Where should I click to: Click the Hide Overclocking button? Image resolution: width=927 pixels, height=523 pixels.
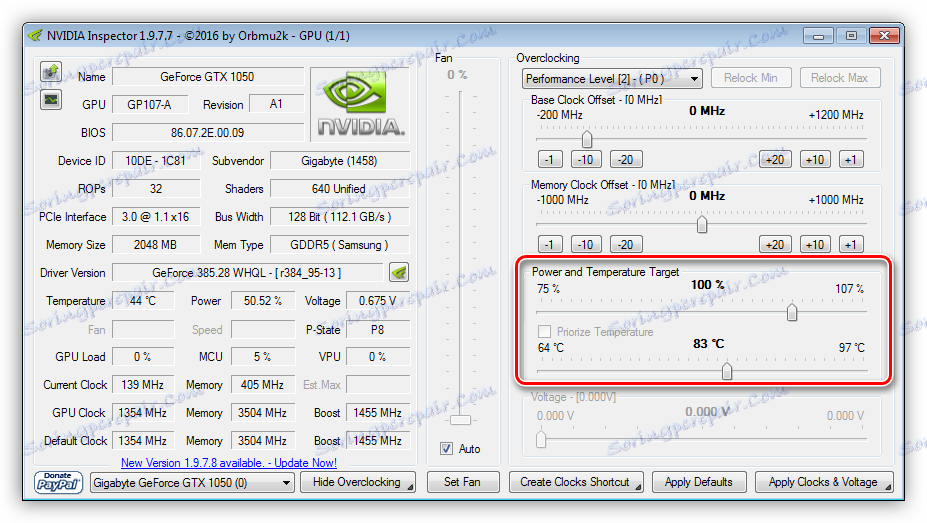(357, 482)
